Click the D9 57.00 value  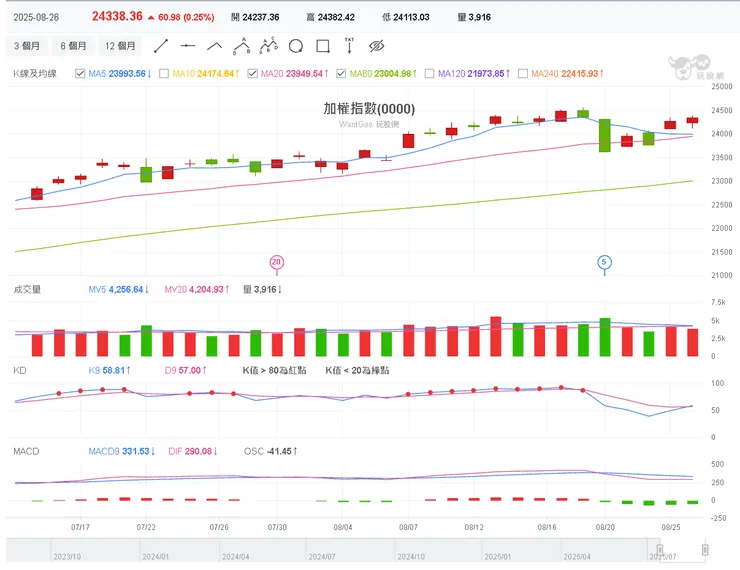pyautogui.click(x=185, y=370)
